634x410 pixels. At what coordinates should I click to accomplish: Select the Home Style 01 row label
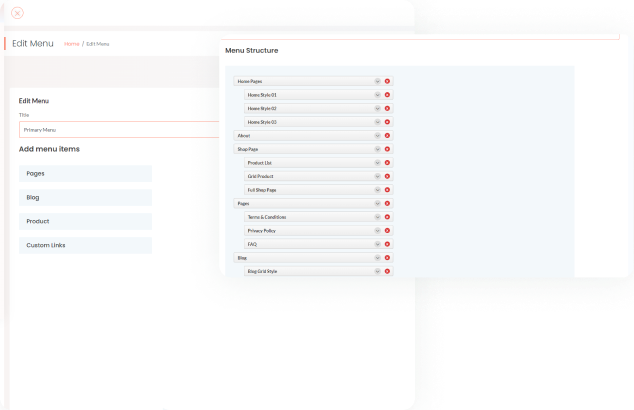point(262,95)
